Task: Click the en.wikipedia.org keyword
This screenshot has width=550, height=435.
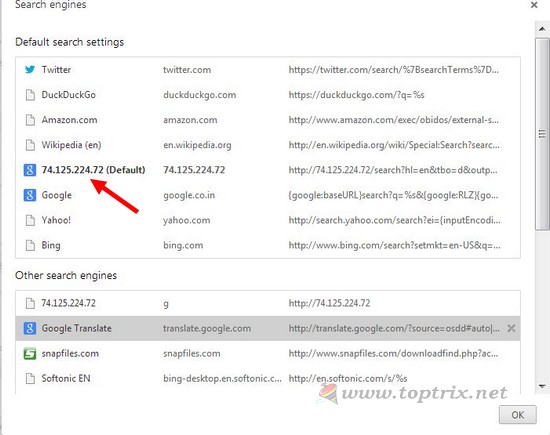Action: (197, 145)
